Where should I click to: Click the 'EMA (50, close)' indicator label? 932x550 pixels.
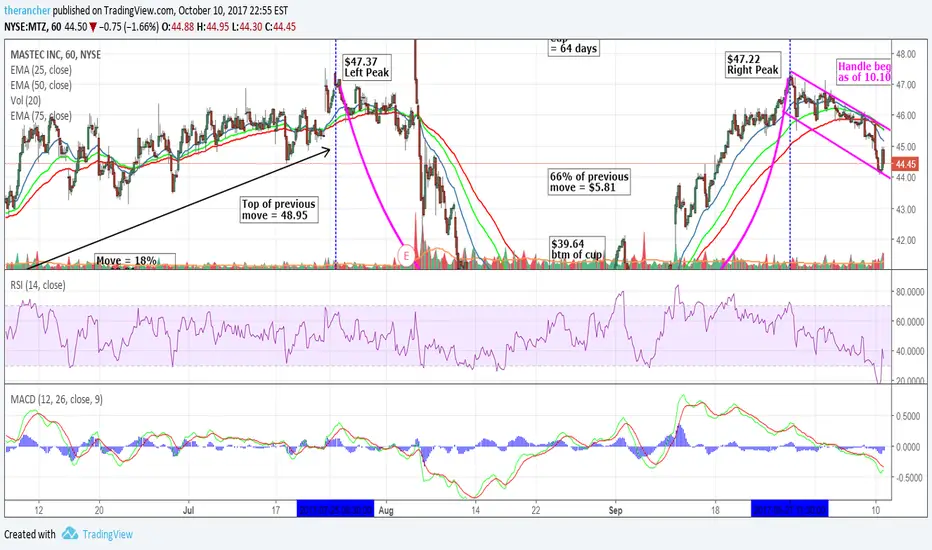[40, 86]
